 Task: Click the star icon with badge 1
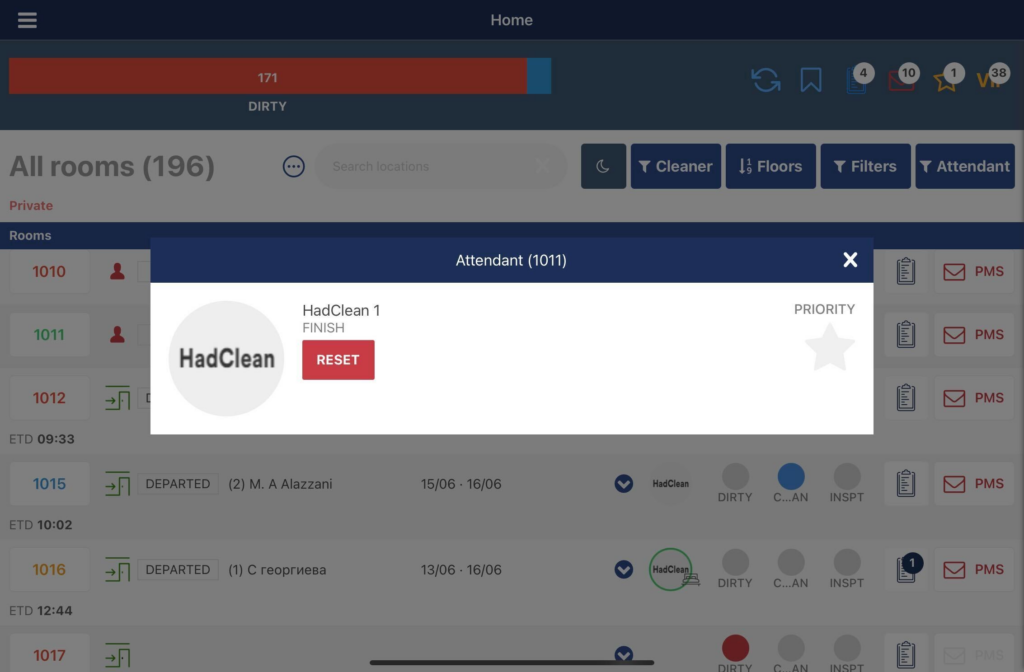pos(946,81)
